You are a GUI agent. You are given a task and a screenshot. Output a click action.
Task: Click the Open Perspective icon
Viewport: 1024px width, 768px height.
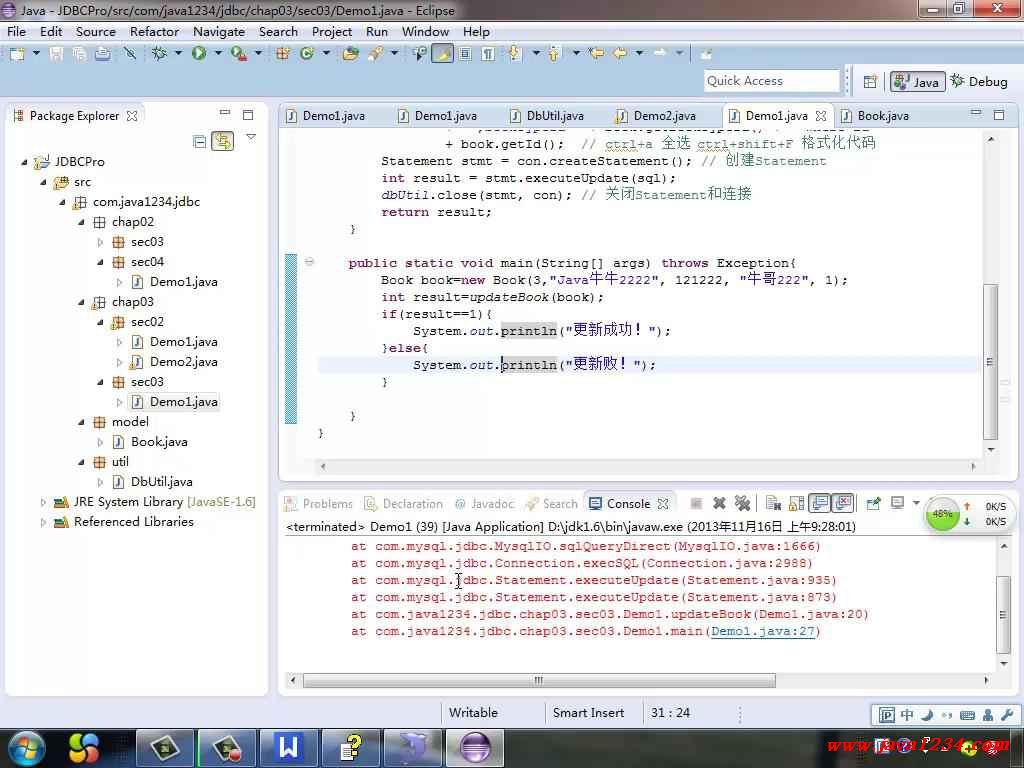tap(871, 82)
